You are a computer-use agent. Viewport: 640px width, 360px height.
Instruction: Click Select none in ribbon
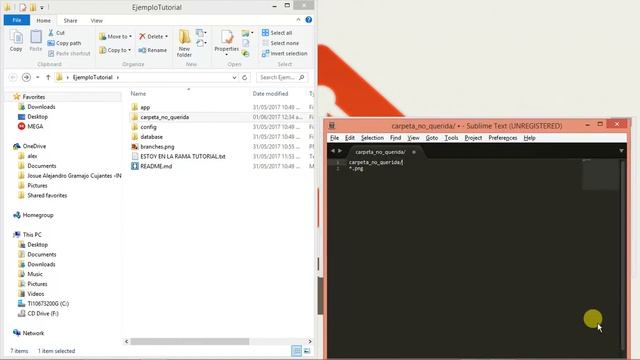click(280, 43)
